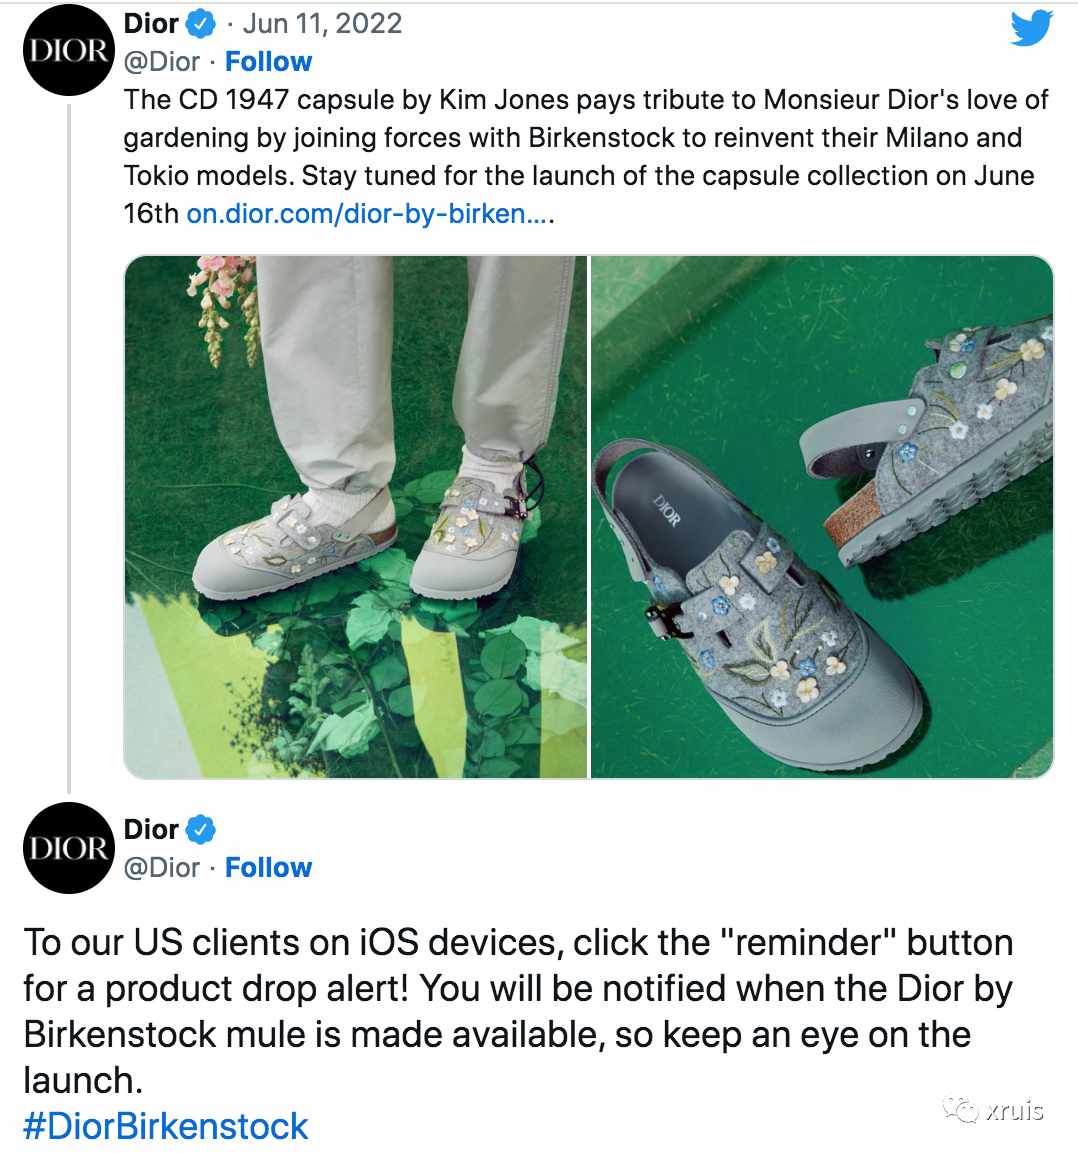The width and height of the screenshot is (1078, 1154).
Task: Click the WeChat icon in the watermark
Action: (x=961, y=1108)
